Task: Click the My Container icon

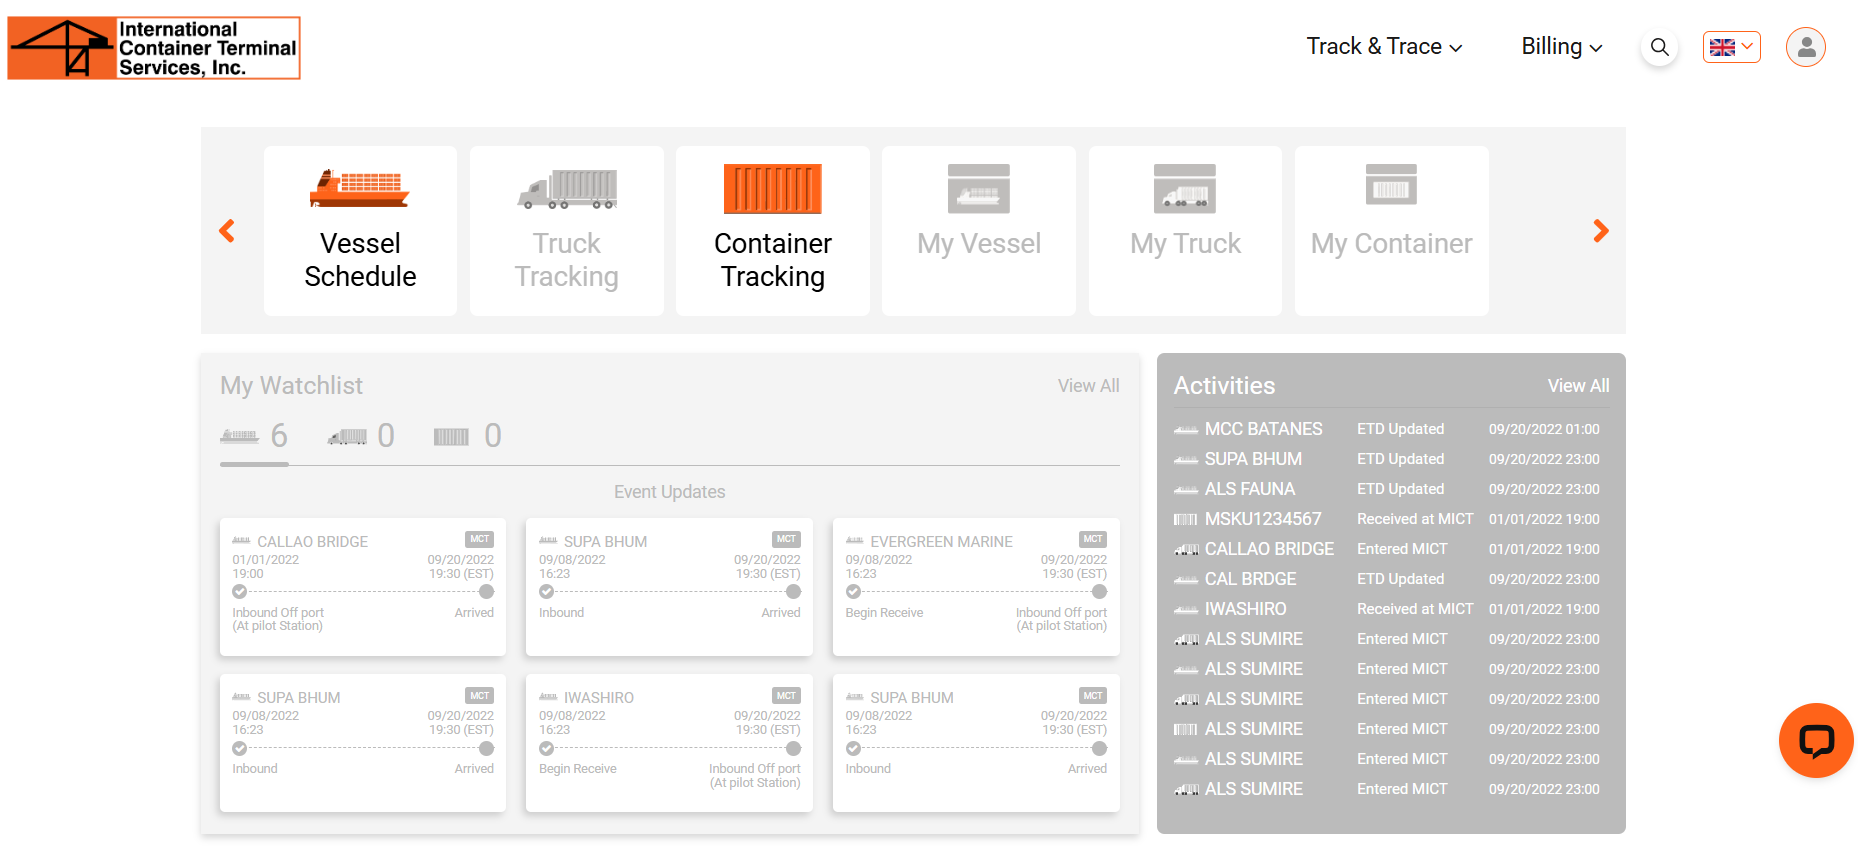Action: click(1391, 185)
